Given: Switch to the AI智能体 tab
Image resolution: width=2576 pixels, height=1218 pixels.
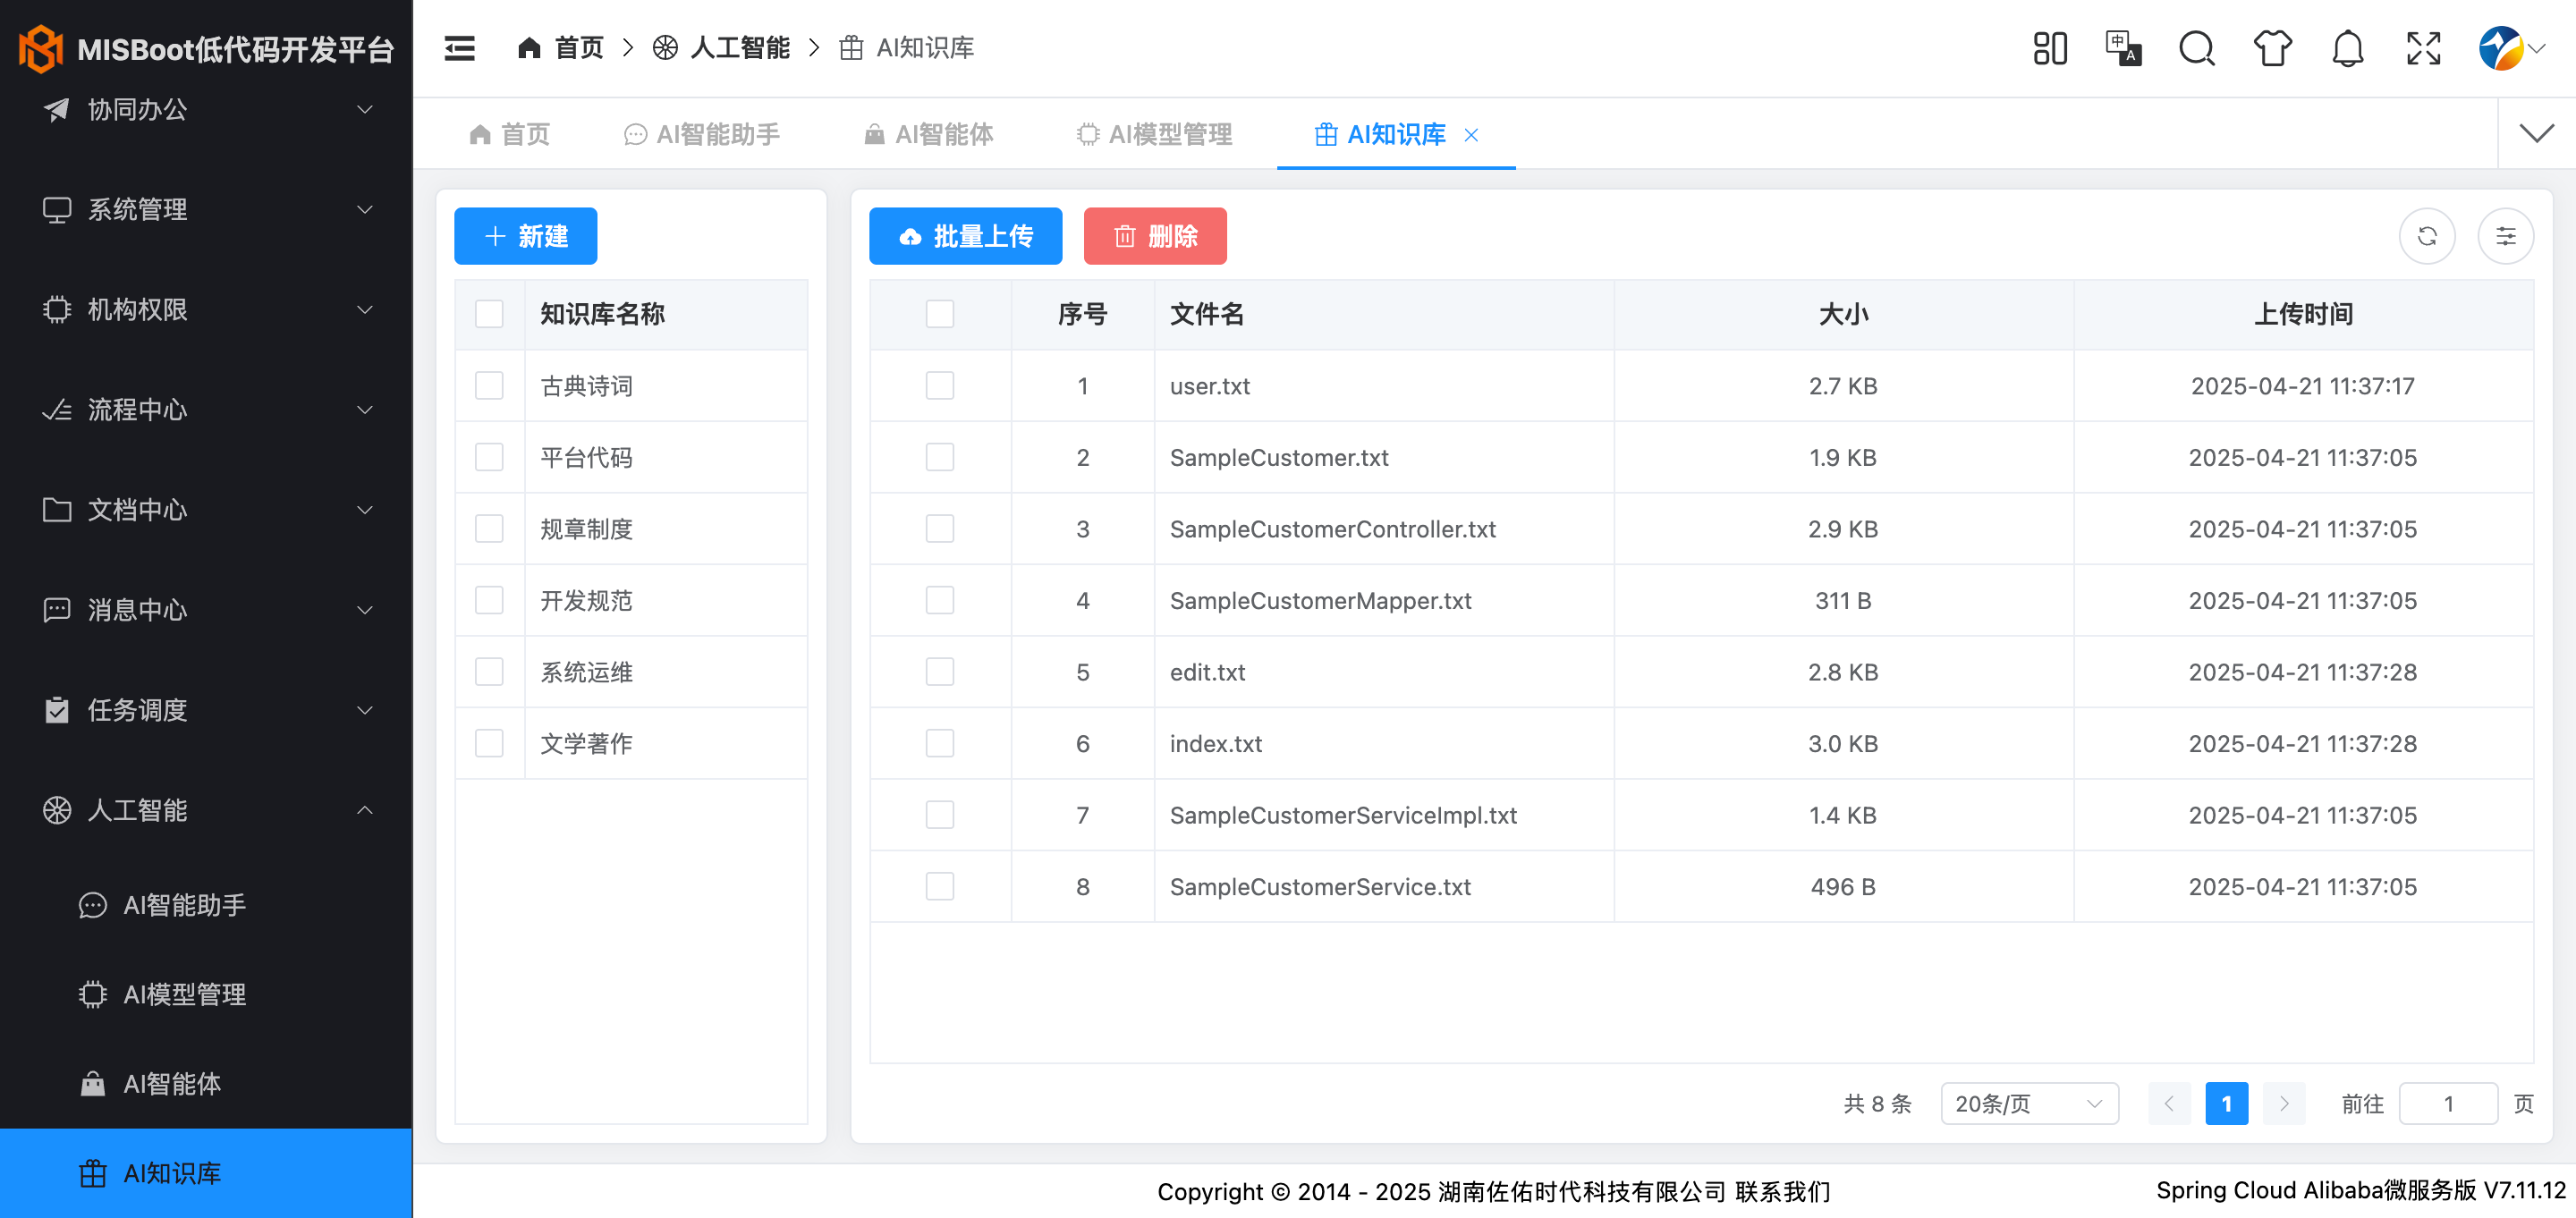Looking at the screenshot, I should 929,134.
